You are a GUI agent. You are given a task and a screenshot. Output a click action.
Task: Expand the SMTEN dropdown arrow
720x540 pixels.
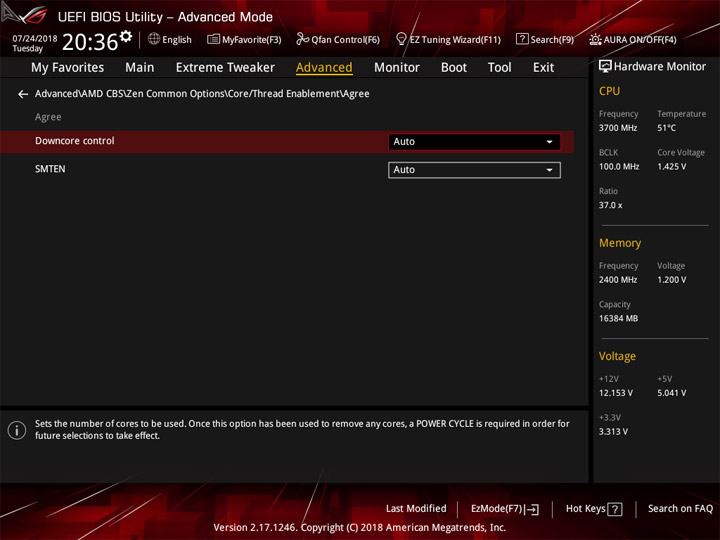pyautogui.click(x=549, y=170)
